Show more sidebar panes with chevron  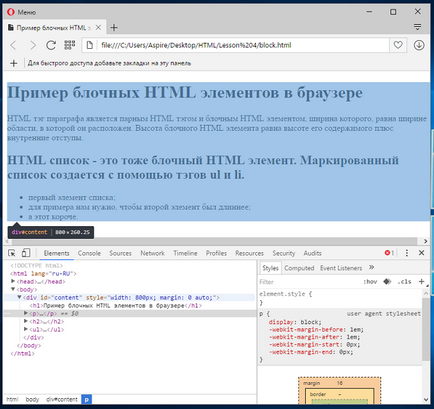372,267
